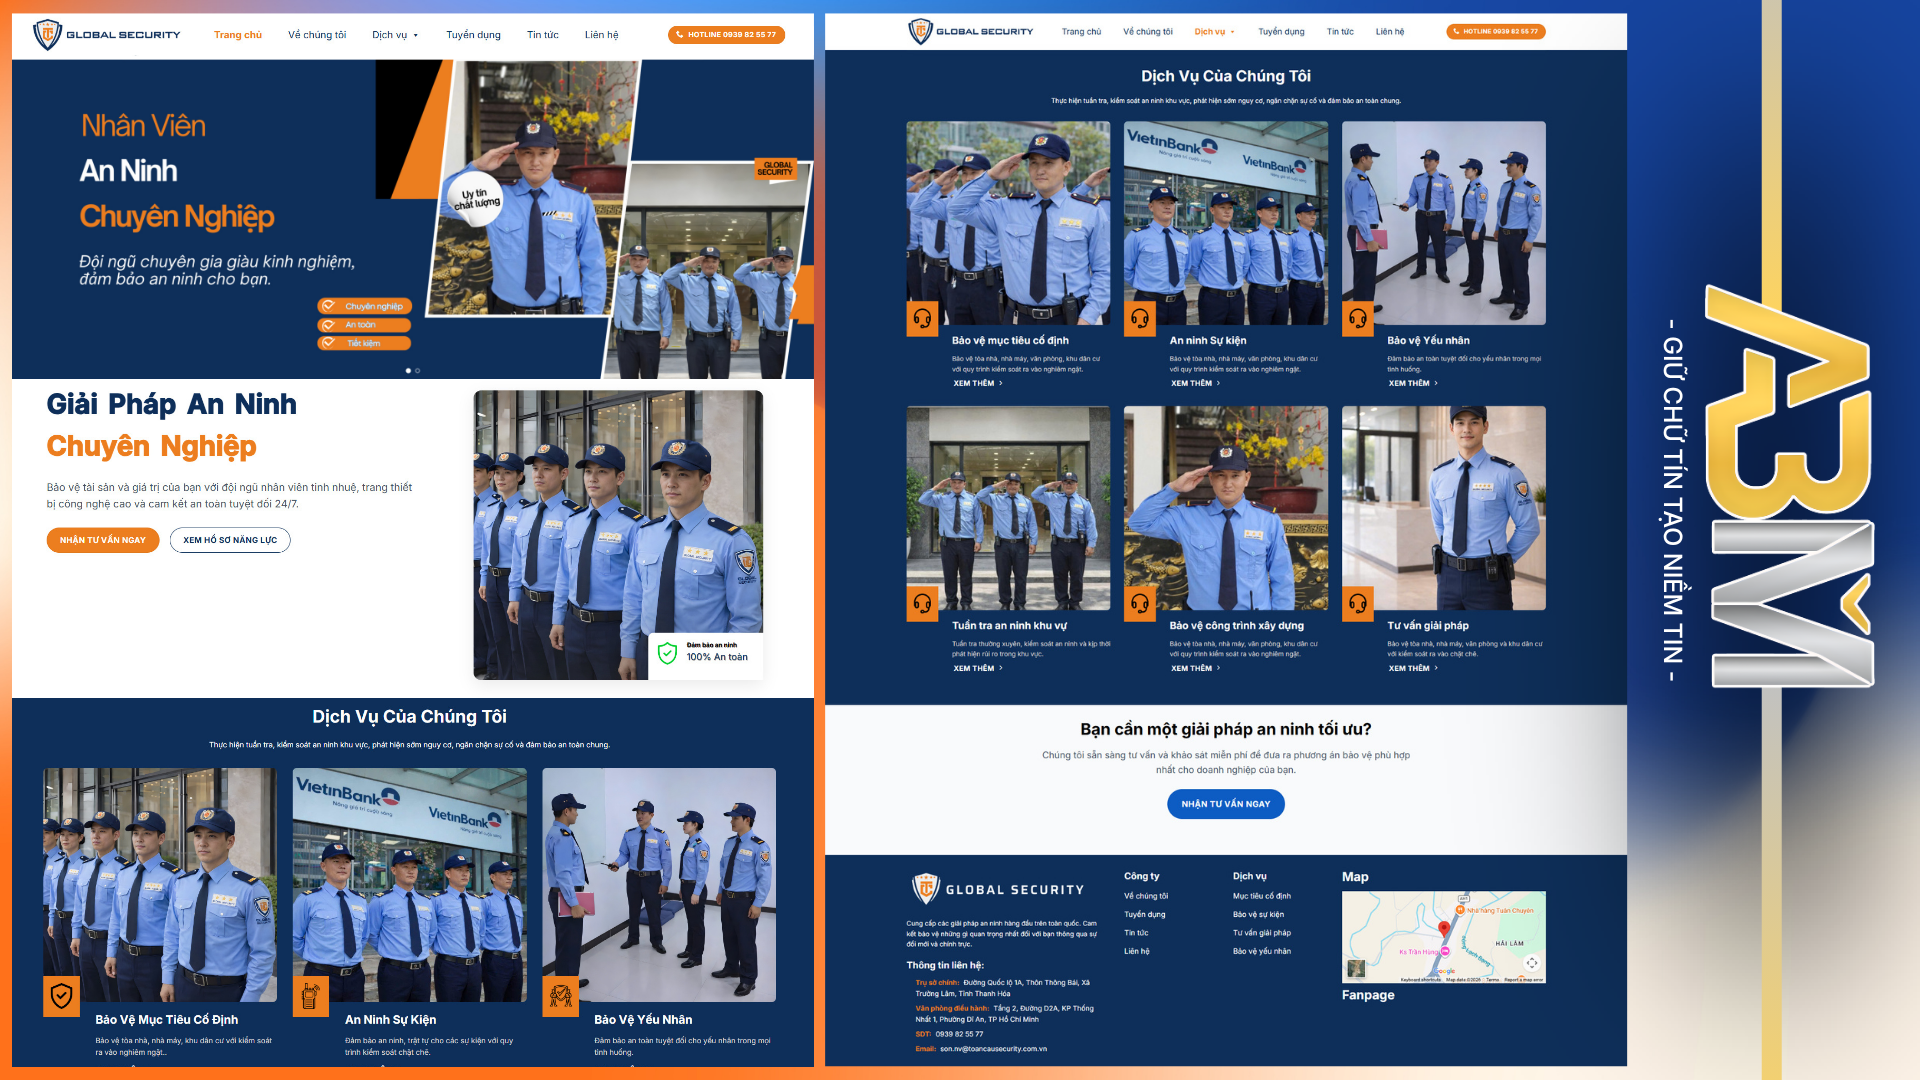This screenshot has height=1080, width=1920.
Task: Click the Global Security logo in footer
Action: click(x=998, y=889)
